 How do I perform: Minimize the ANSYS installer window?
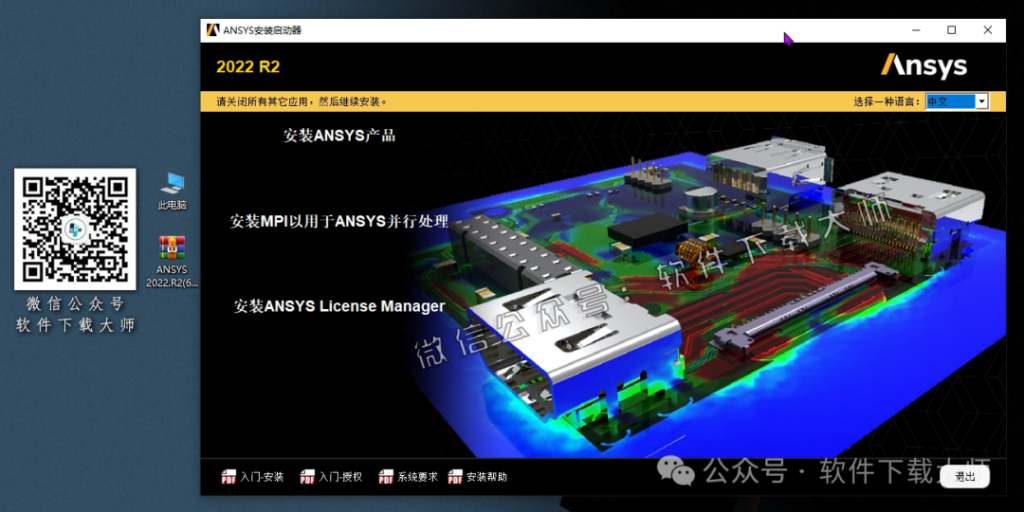coord(917,30)
